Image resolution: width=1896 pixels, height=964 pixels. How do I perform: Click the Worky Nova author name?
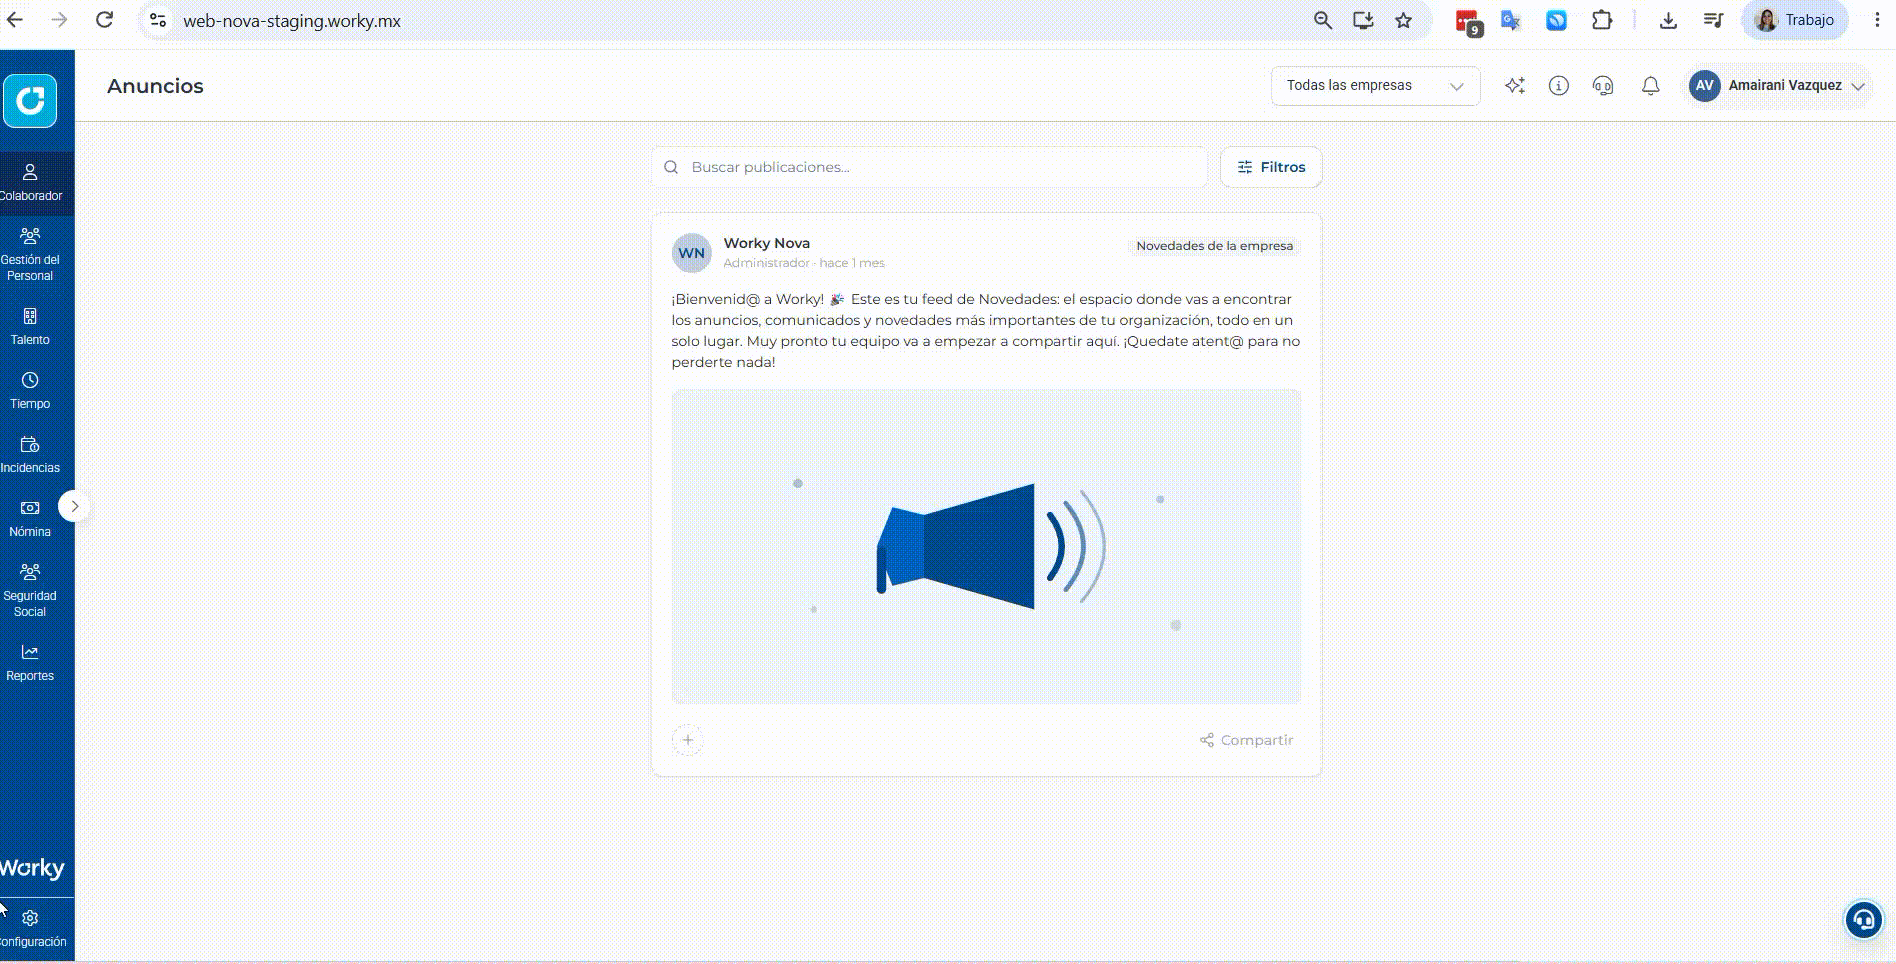[767, 243]
